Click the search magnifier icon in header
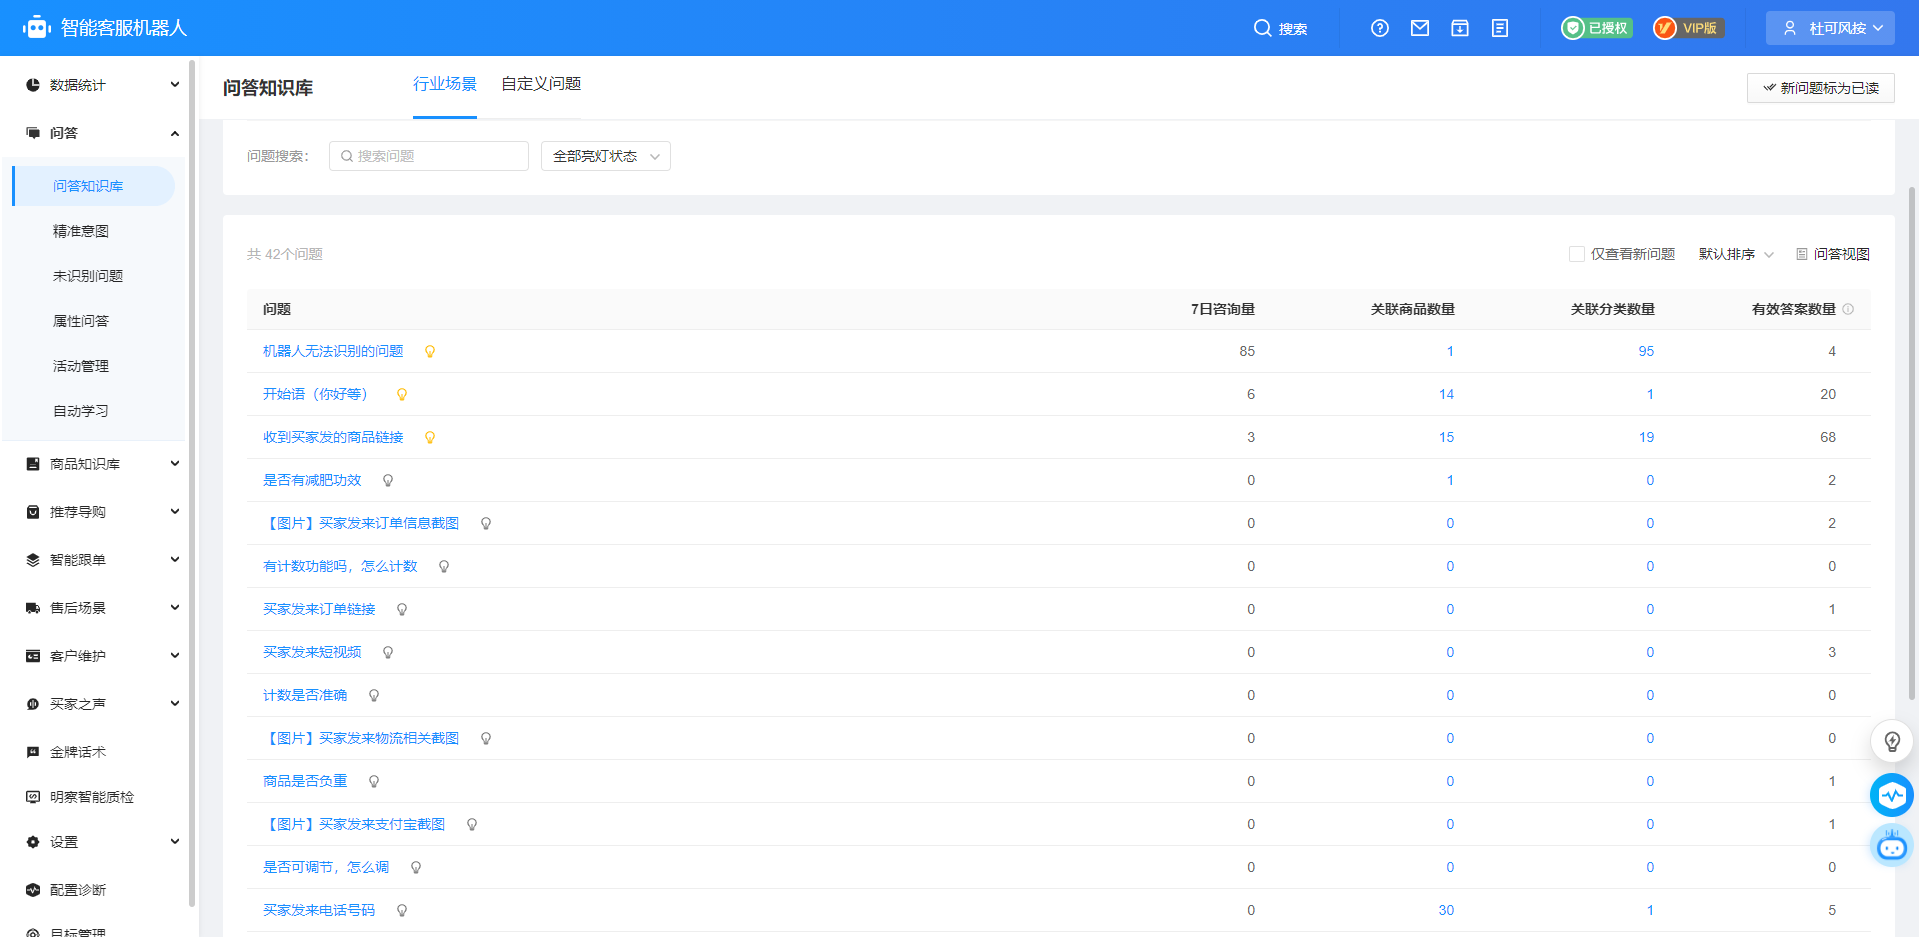1919x937 pixels. [1263, 28]
